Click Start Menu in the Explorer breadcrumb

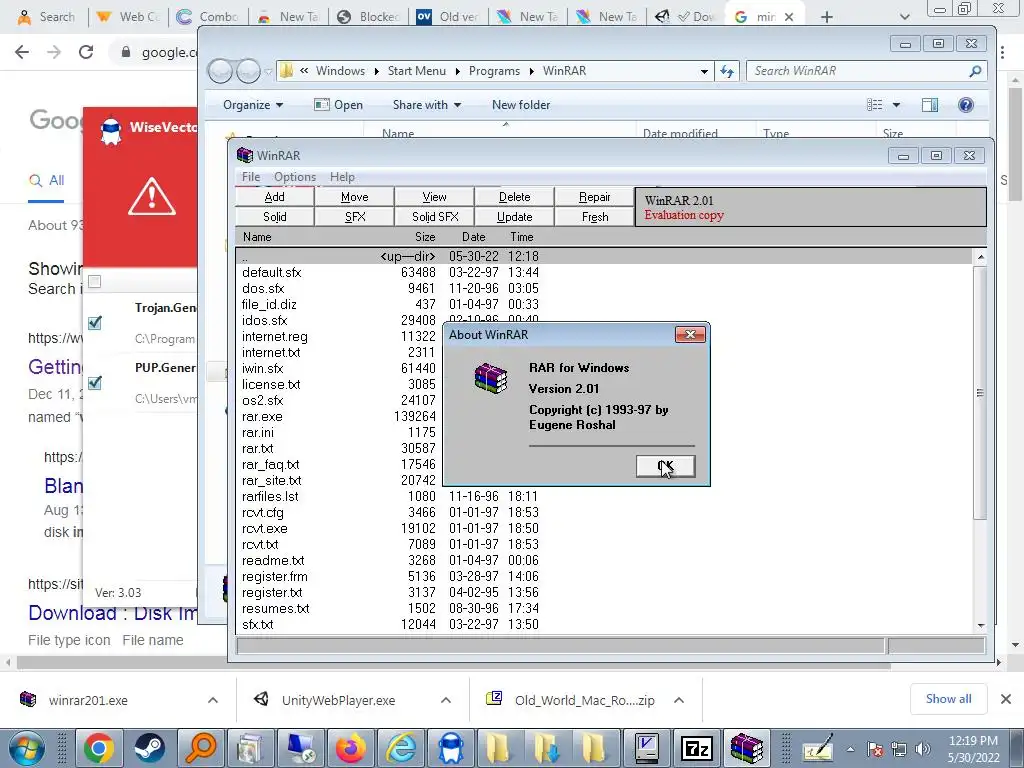point(417,71)
